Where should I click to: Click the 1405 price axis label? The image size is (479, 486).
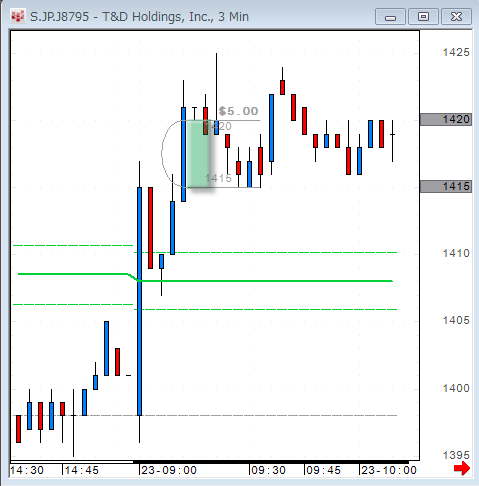coord(456,320)
